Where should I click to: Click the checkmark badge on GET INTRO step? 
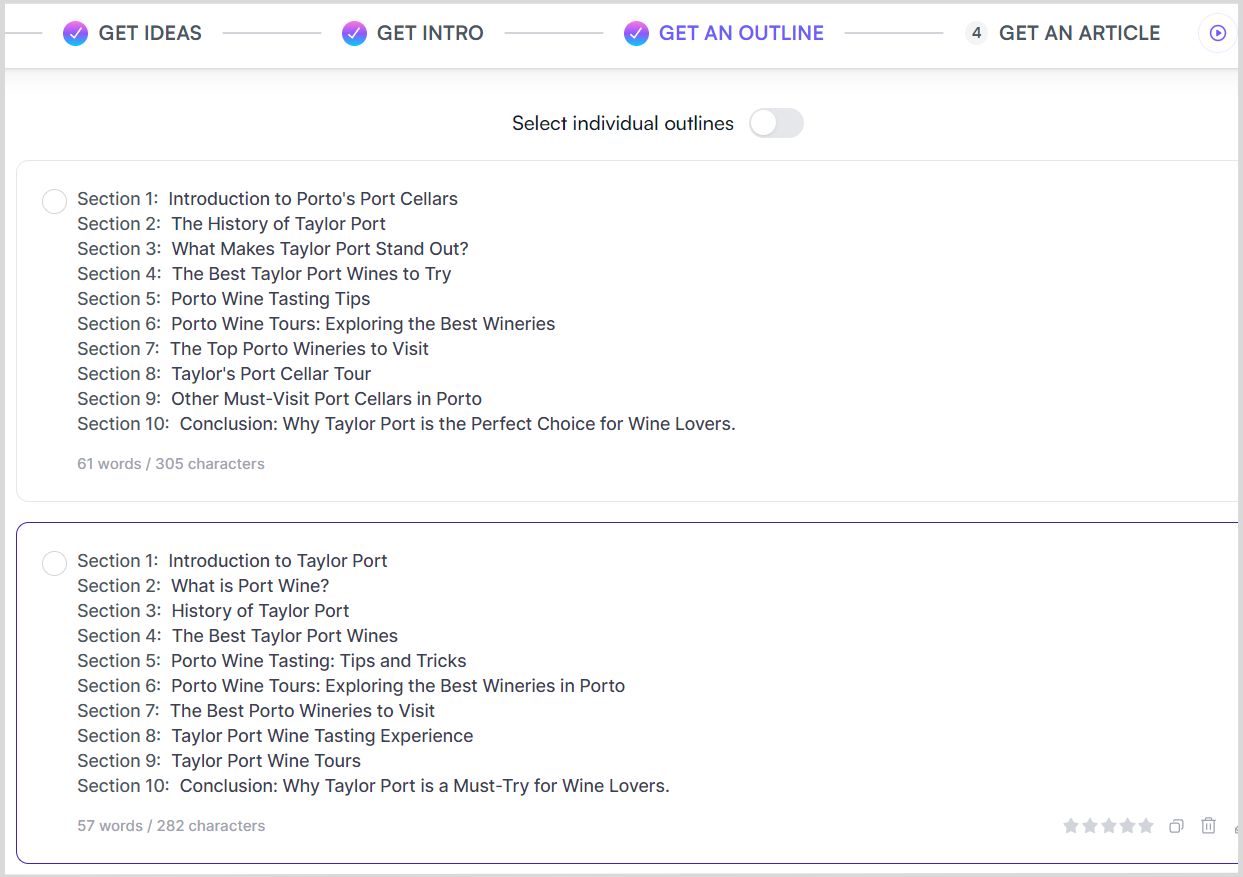(x=354, y=33)
